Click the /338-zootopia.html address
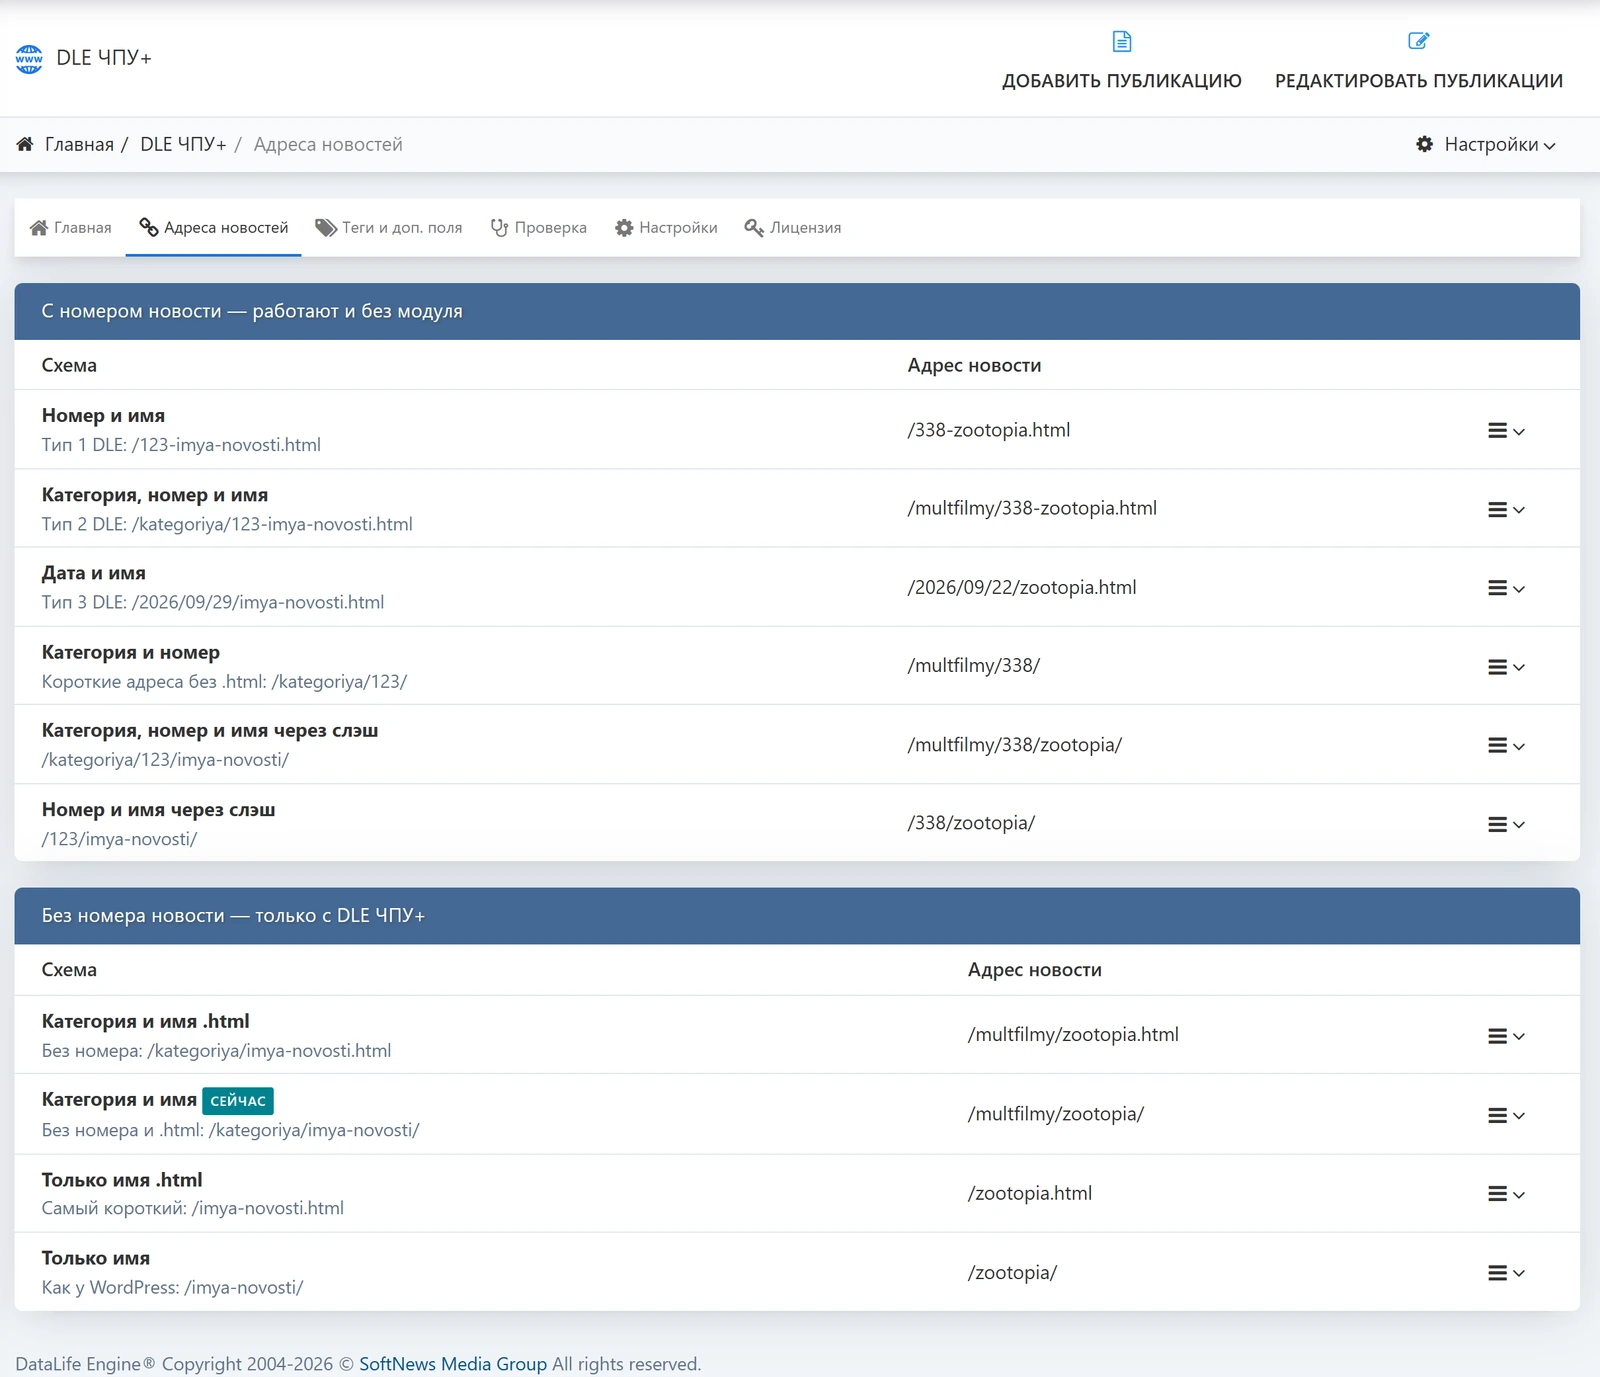The height and width of the screenshot is (1377, 1600). coord(988,430)
